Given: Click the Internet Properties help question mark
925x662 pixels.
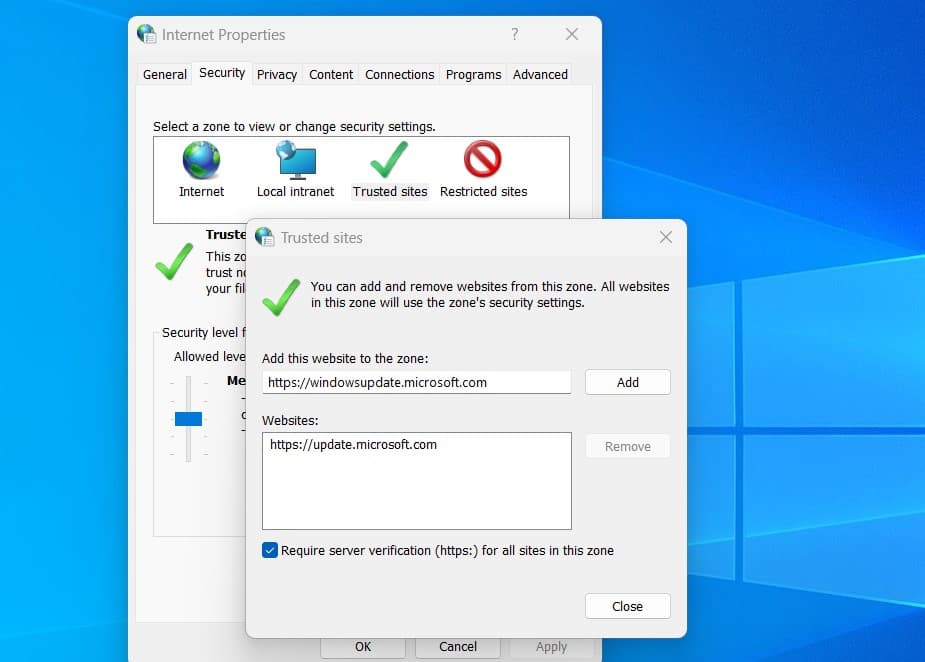Looking at the screenshot, I should point(515,34).
